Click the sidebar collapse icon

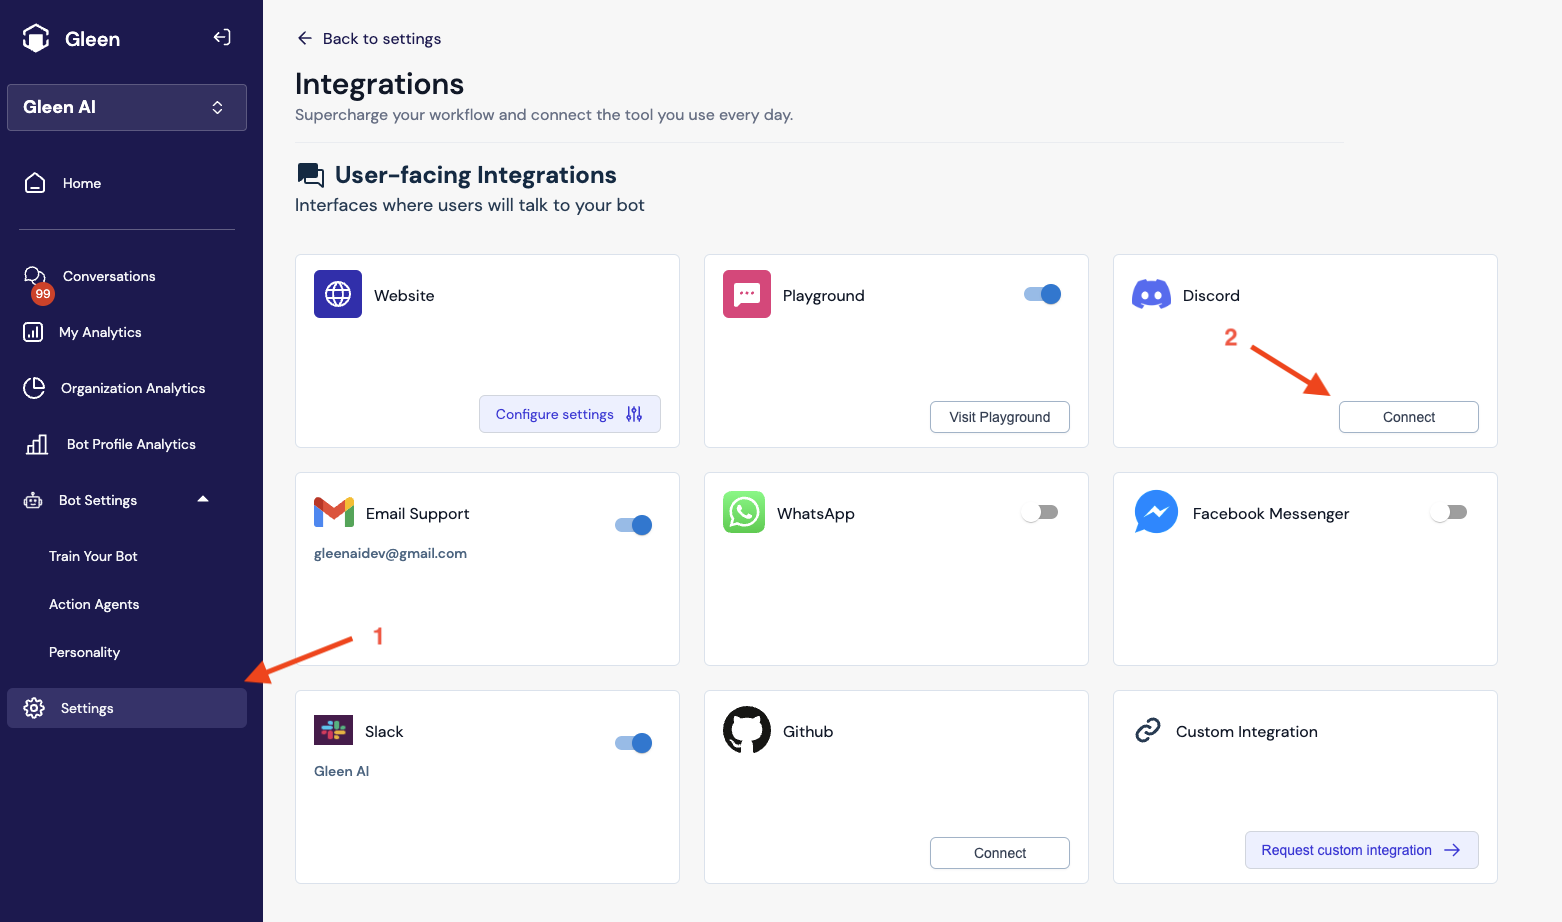[x=222, y=38]
